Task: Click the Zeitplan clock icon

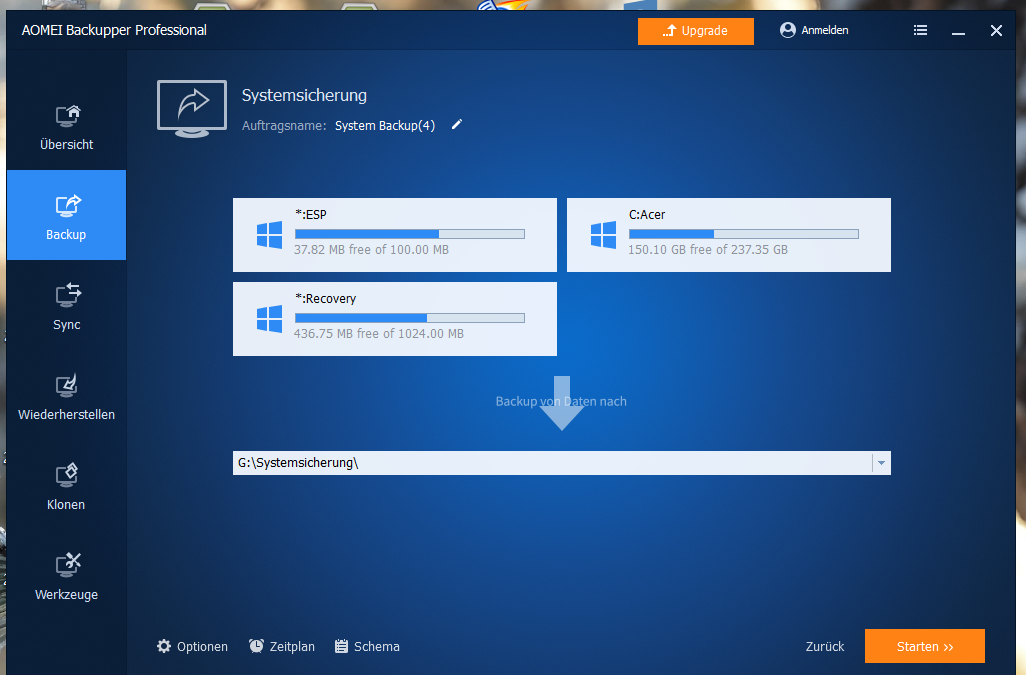Action: click(x=256, y=646)
